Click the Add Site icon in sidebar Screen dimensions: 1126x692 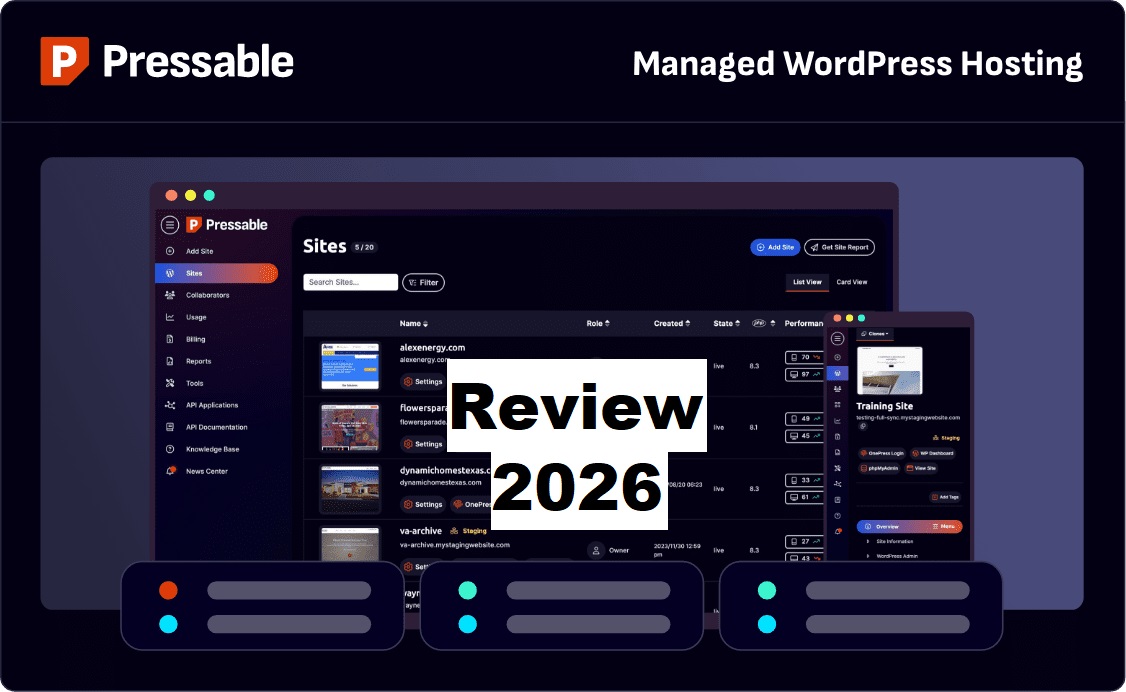click(170, 251)
